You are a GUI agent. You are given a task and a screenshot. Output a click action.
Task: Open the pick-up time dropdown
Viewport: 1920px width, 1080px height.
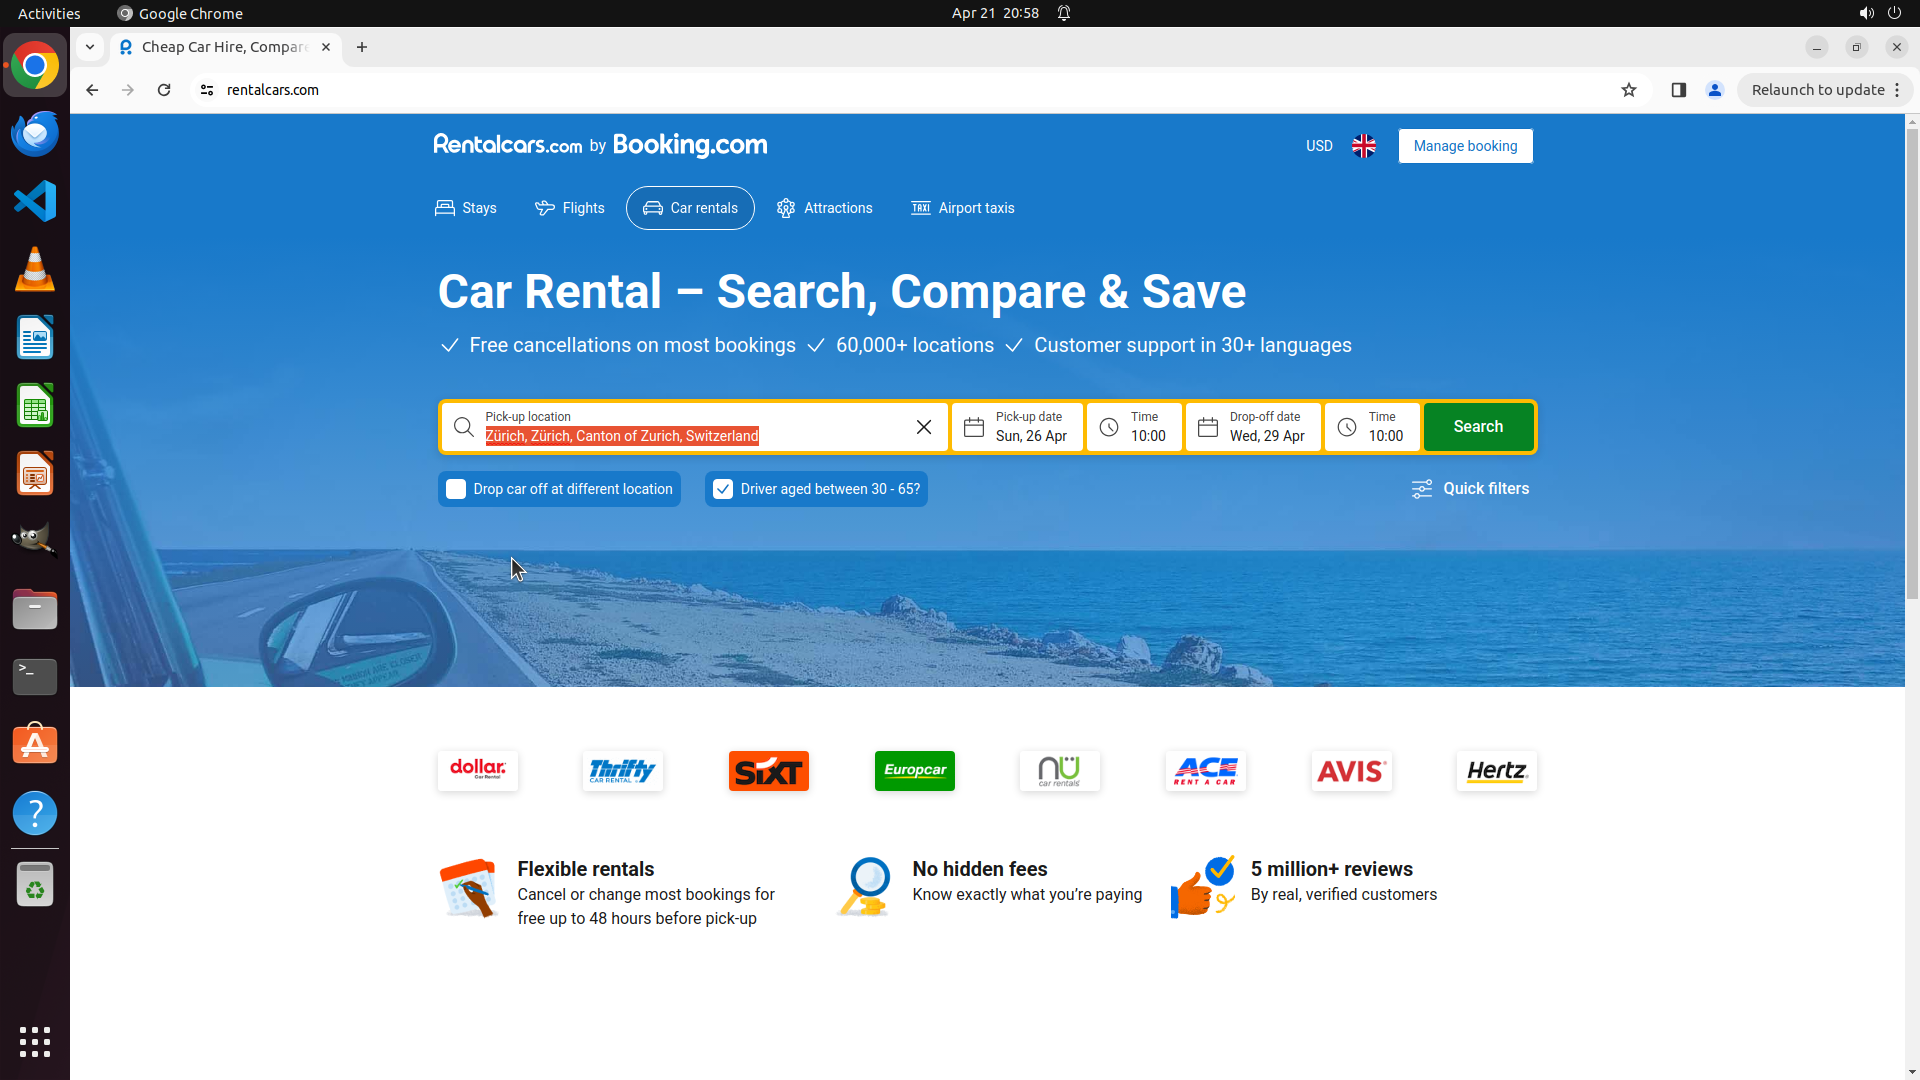1134,427
